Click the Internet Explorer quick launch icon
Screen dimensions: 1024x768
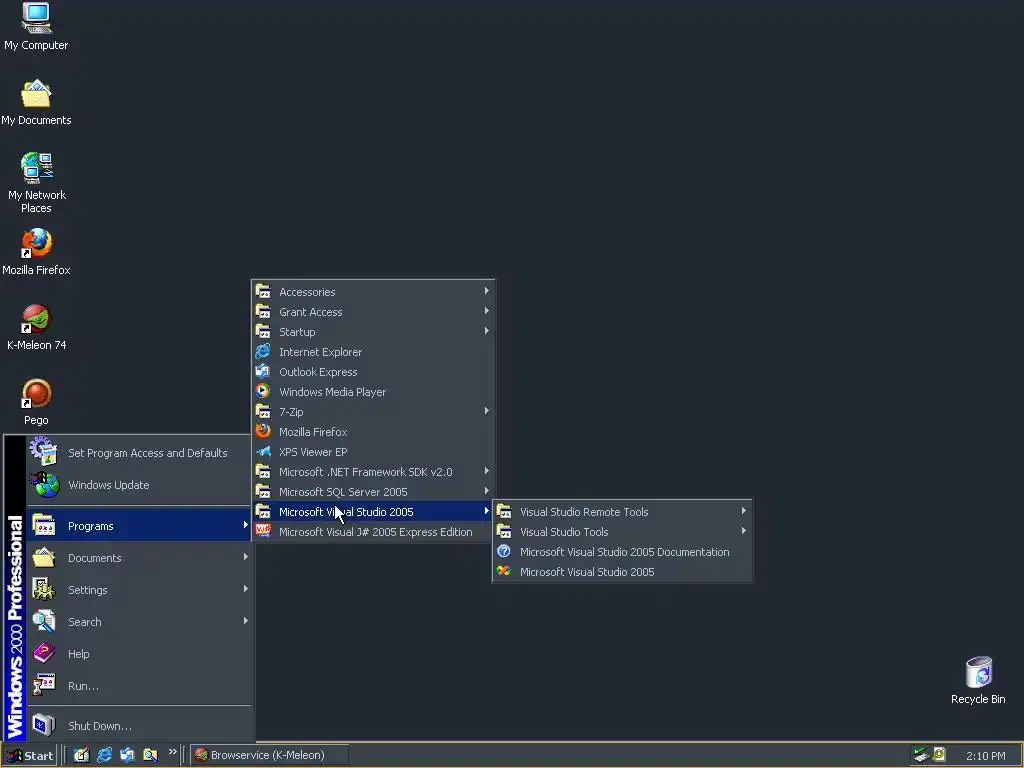(104, 755)
